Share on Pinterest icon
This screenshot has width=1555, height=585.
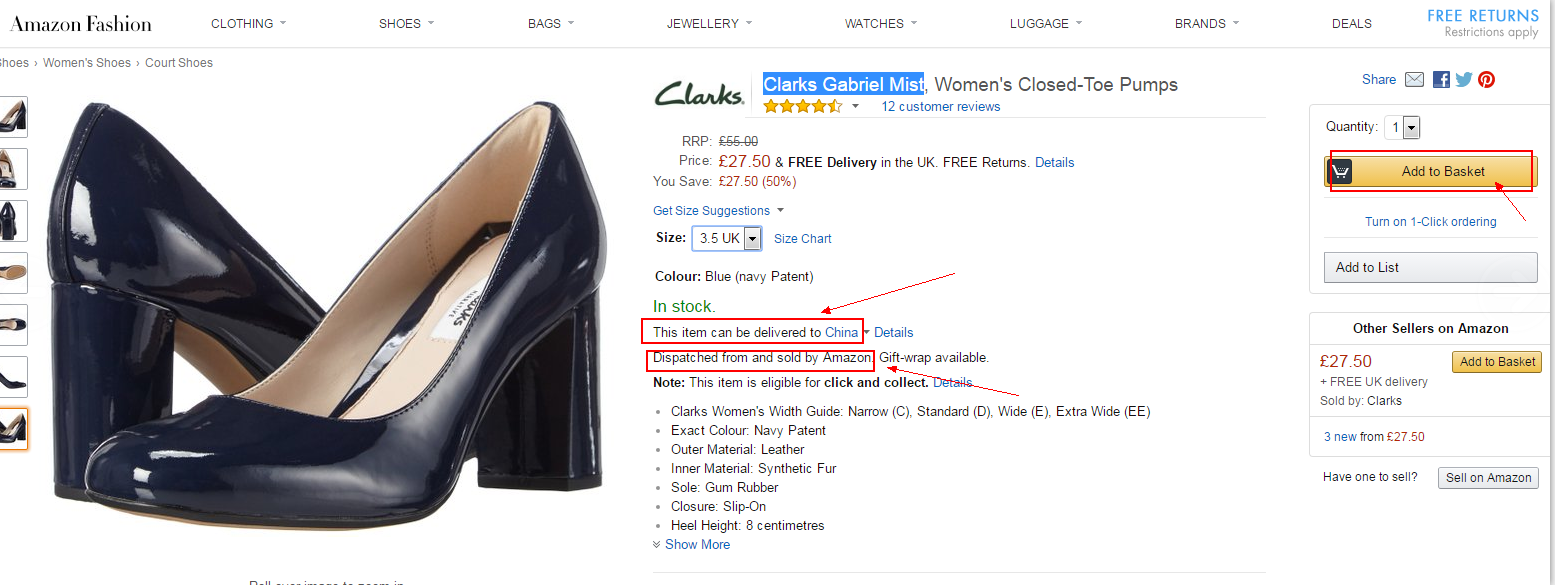point(1487,80)
